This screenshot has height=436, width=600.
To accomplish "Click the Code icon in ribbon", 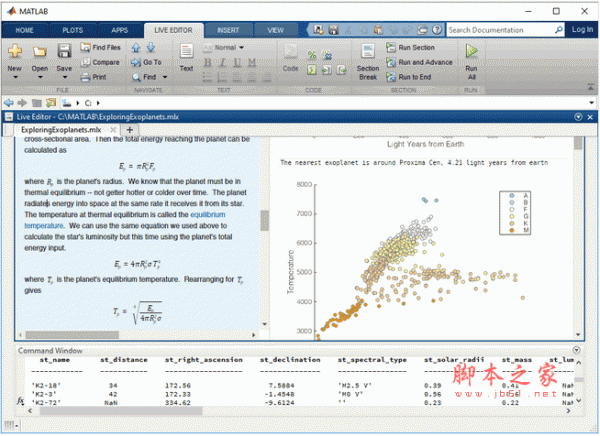I will (x=290, y=54).
